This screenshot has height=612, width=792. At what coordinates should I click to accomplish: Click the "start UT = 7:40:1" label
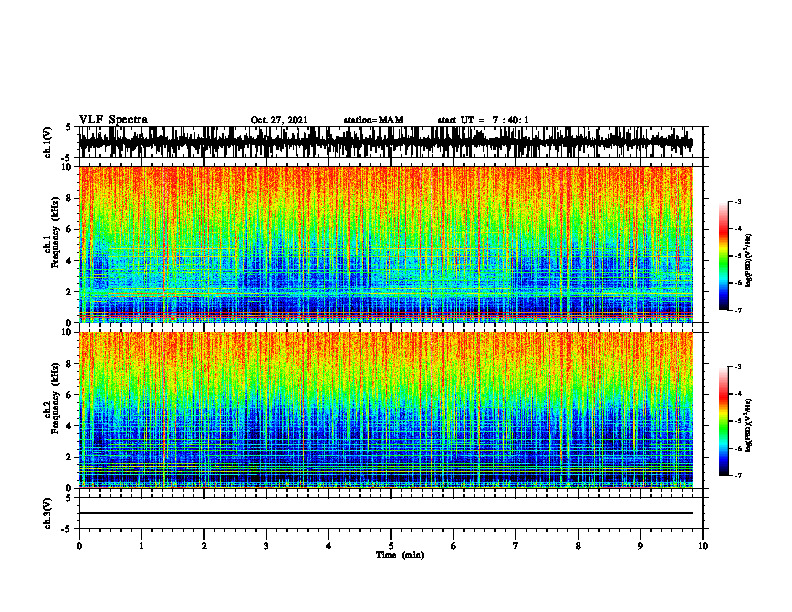tap(483, 120)
